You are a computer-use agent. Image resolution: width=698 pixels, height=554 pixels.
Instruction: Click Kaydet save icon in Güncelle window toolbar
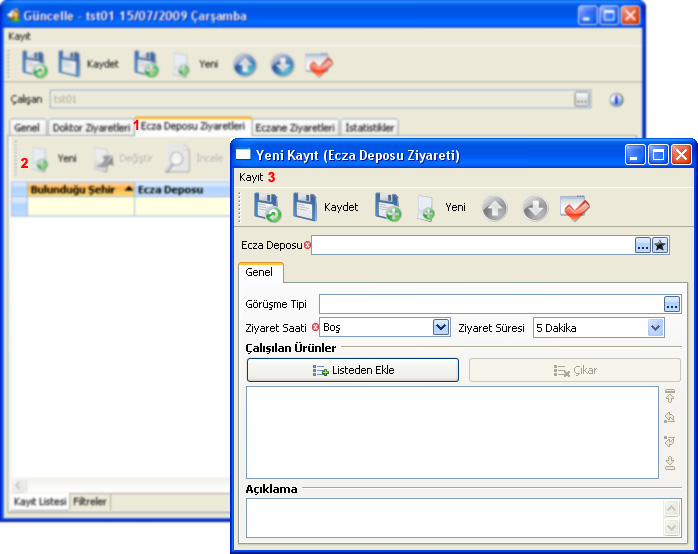[69, 65]
